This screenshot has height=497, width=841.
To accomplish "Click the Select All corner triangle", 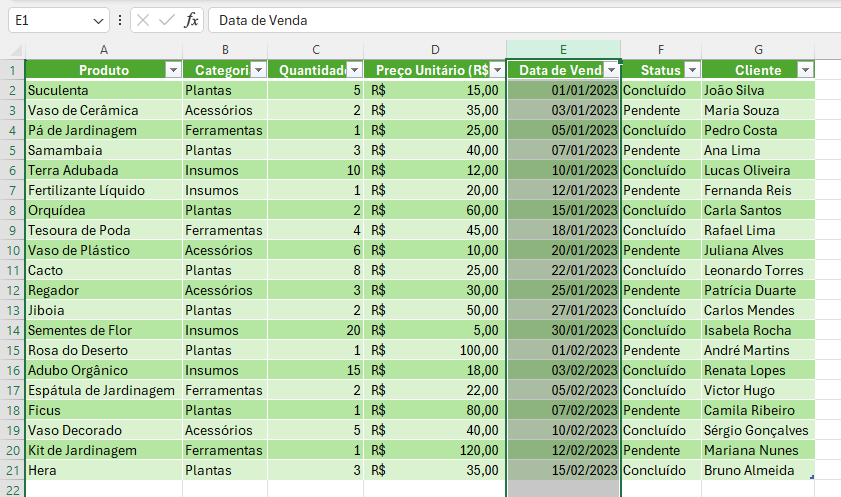I will pos(16,51).
